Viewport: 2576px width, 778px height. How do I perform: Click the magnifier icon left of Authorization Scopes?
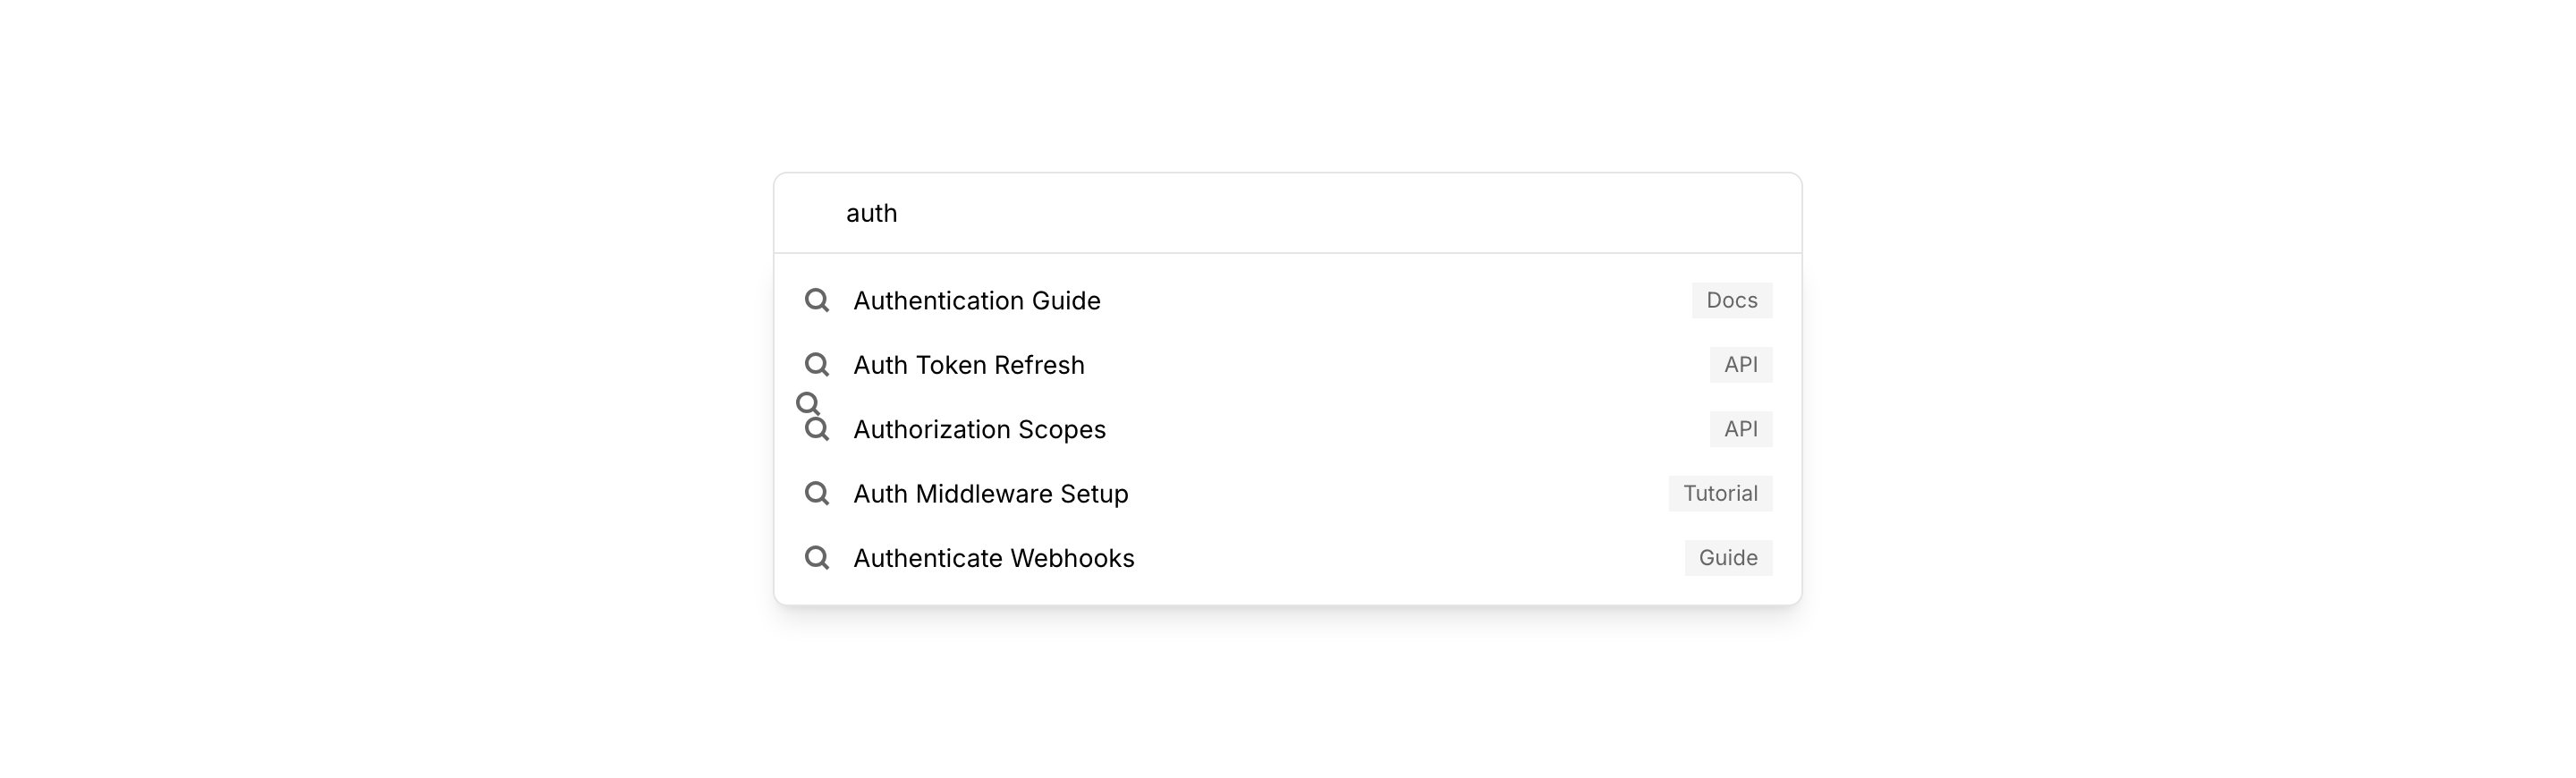tap(818, 431)
